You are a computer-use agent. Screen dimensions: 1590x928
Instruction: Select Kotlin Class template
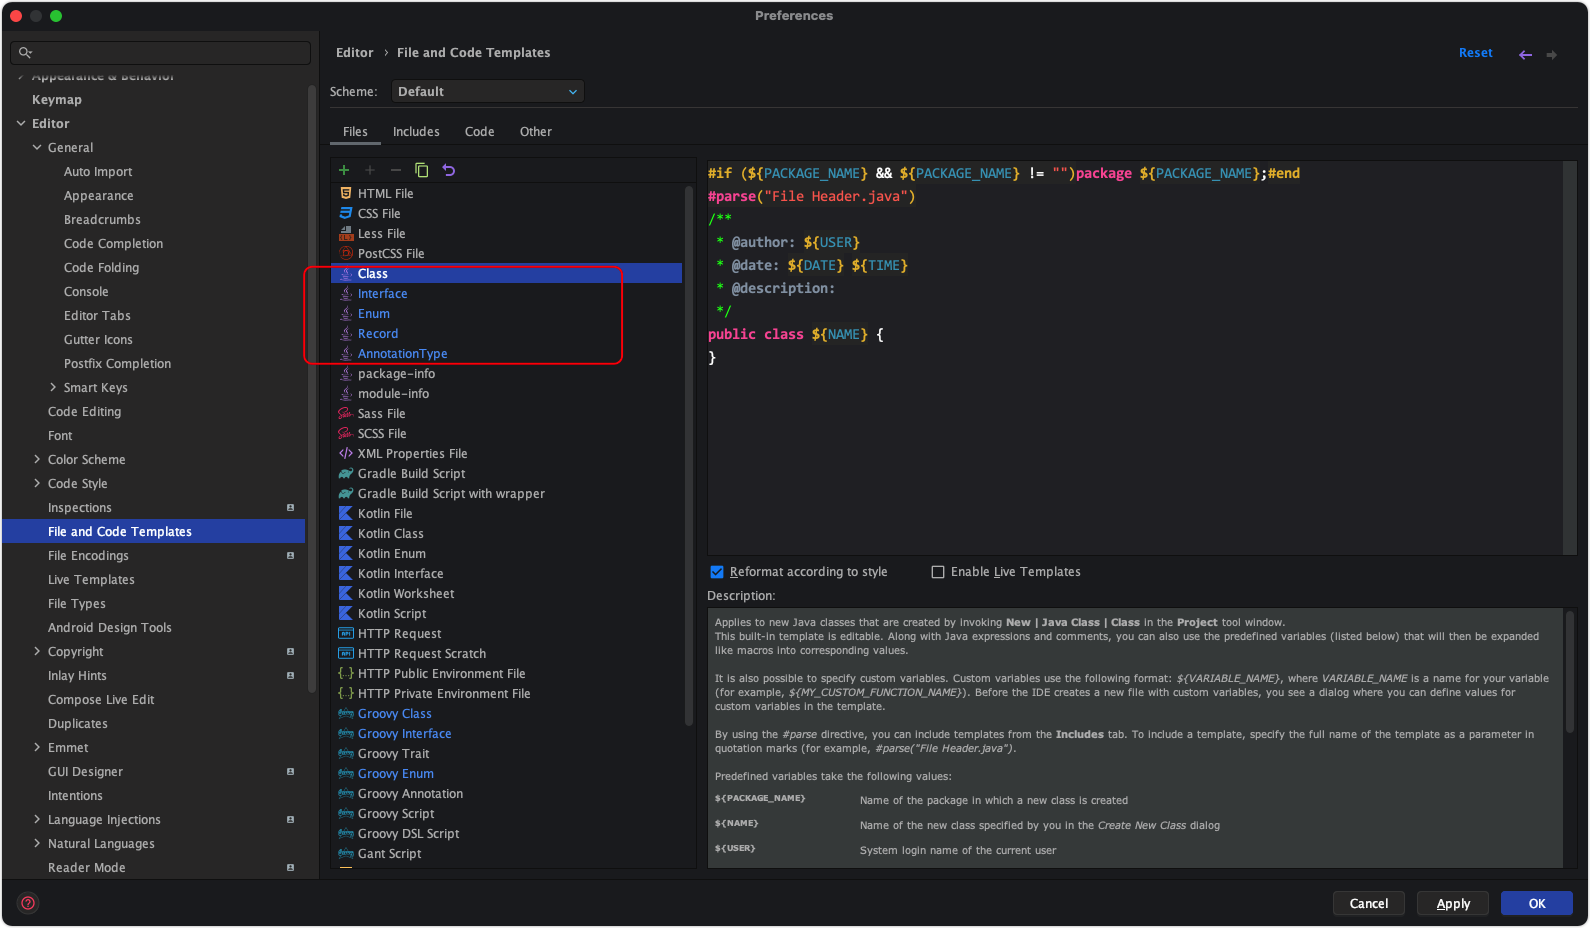point(390,534)
